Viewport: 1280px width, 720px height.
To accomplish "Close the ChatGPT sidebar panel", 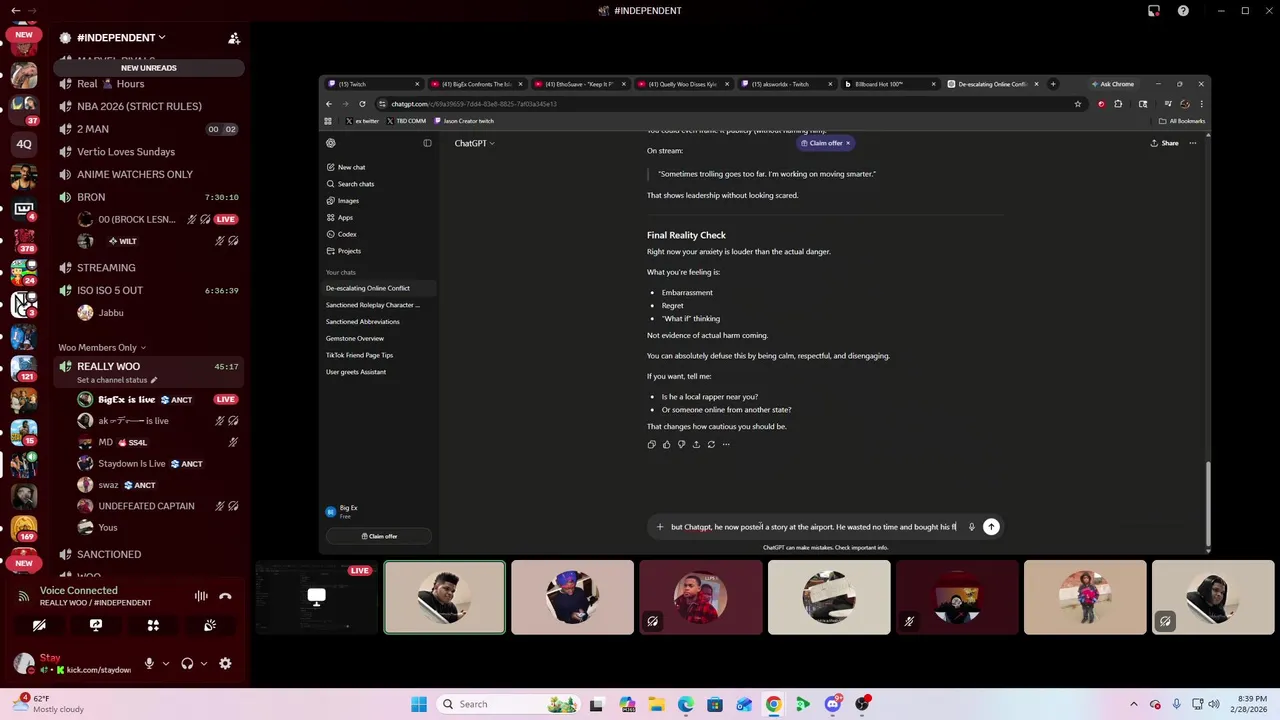I will point(427,143).
